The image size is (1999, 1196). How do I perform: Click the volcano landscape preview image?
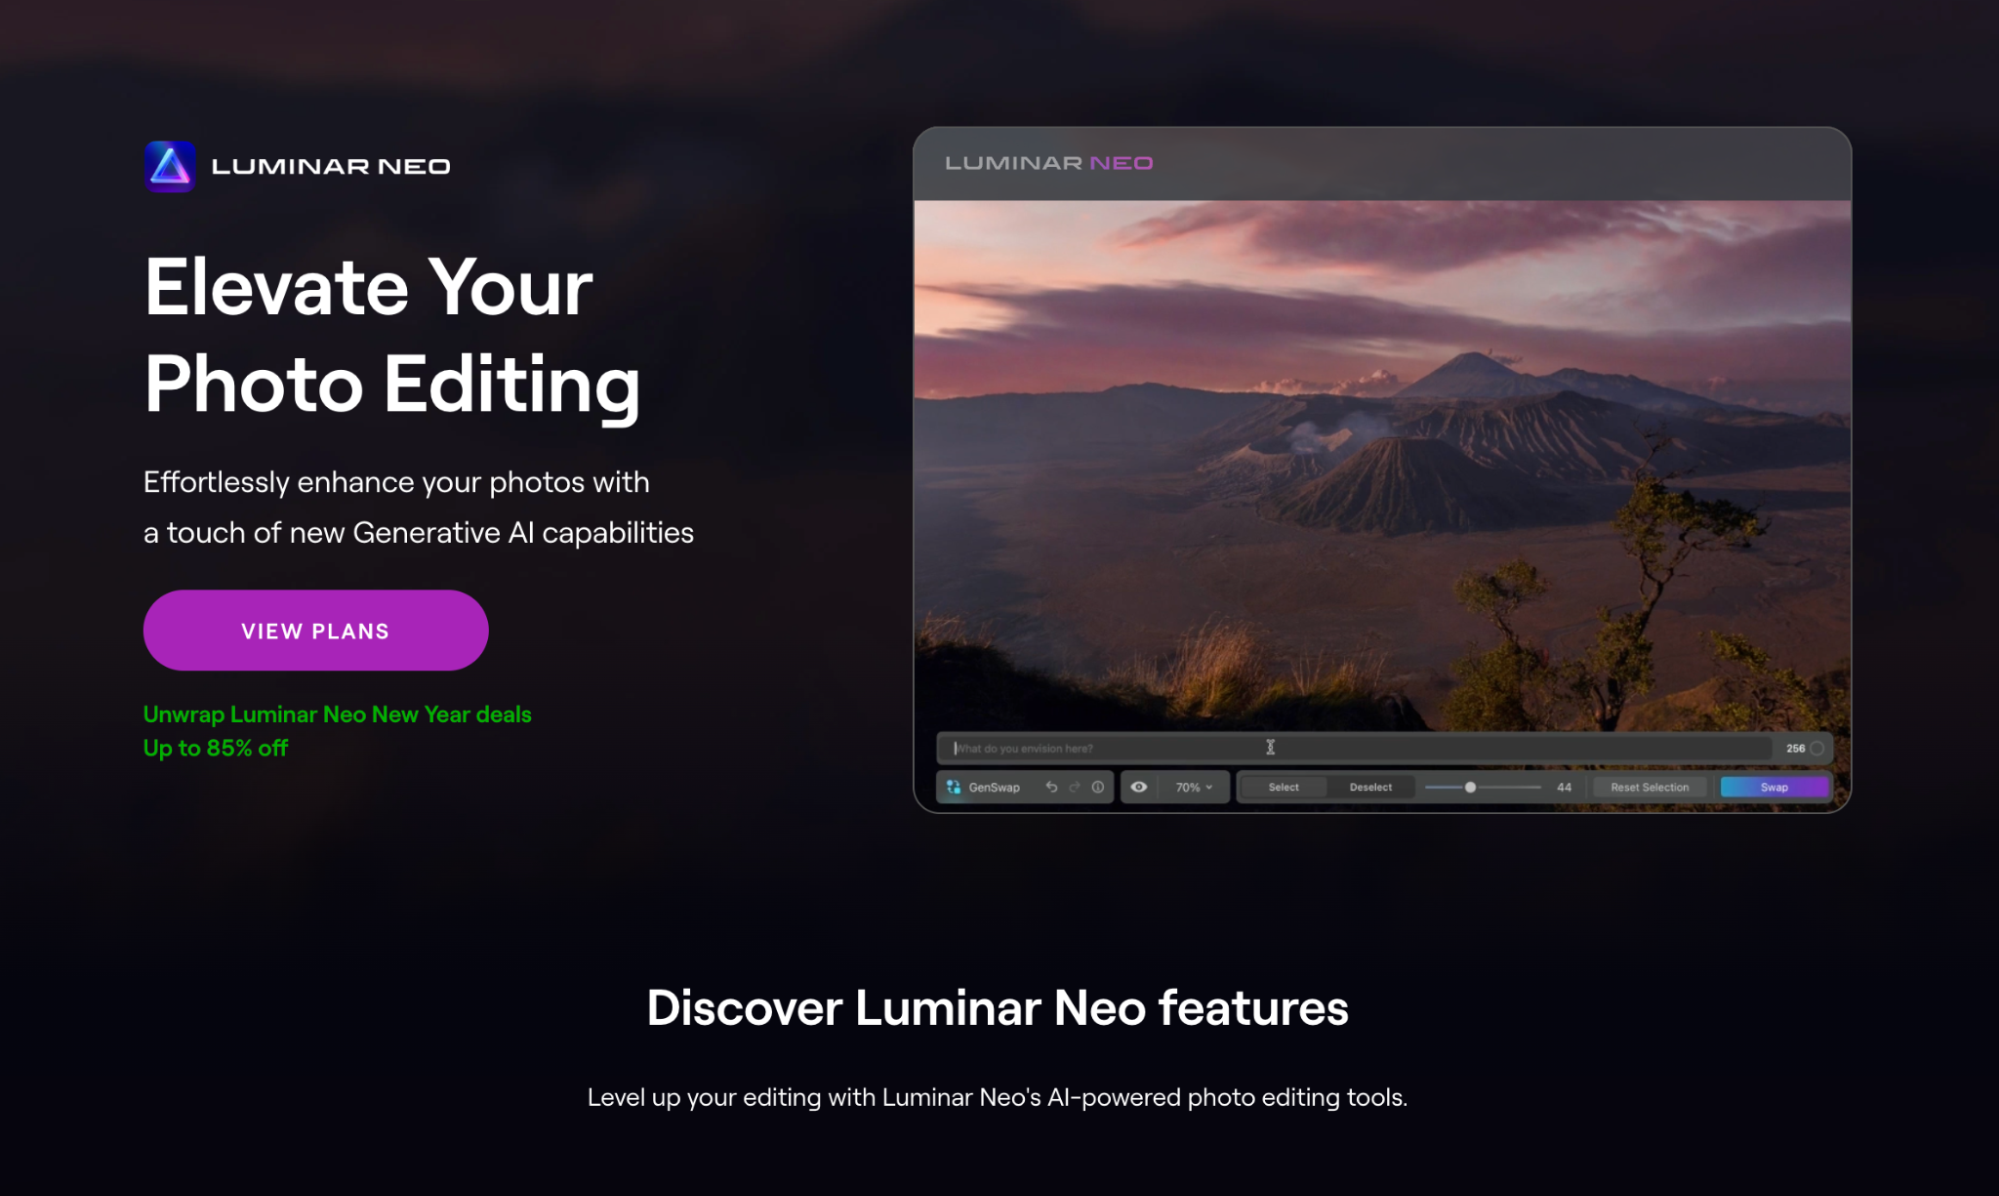pos(1380,460)
